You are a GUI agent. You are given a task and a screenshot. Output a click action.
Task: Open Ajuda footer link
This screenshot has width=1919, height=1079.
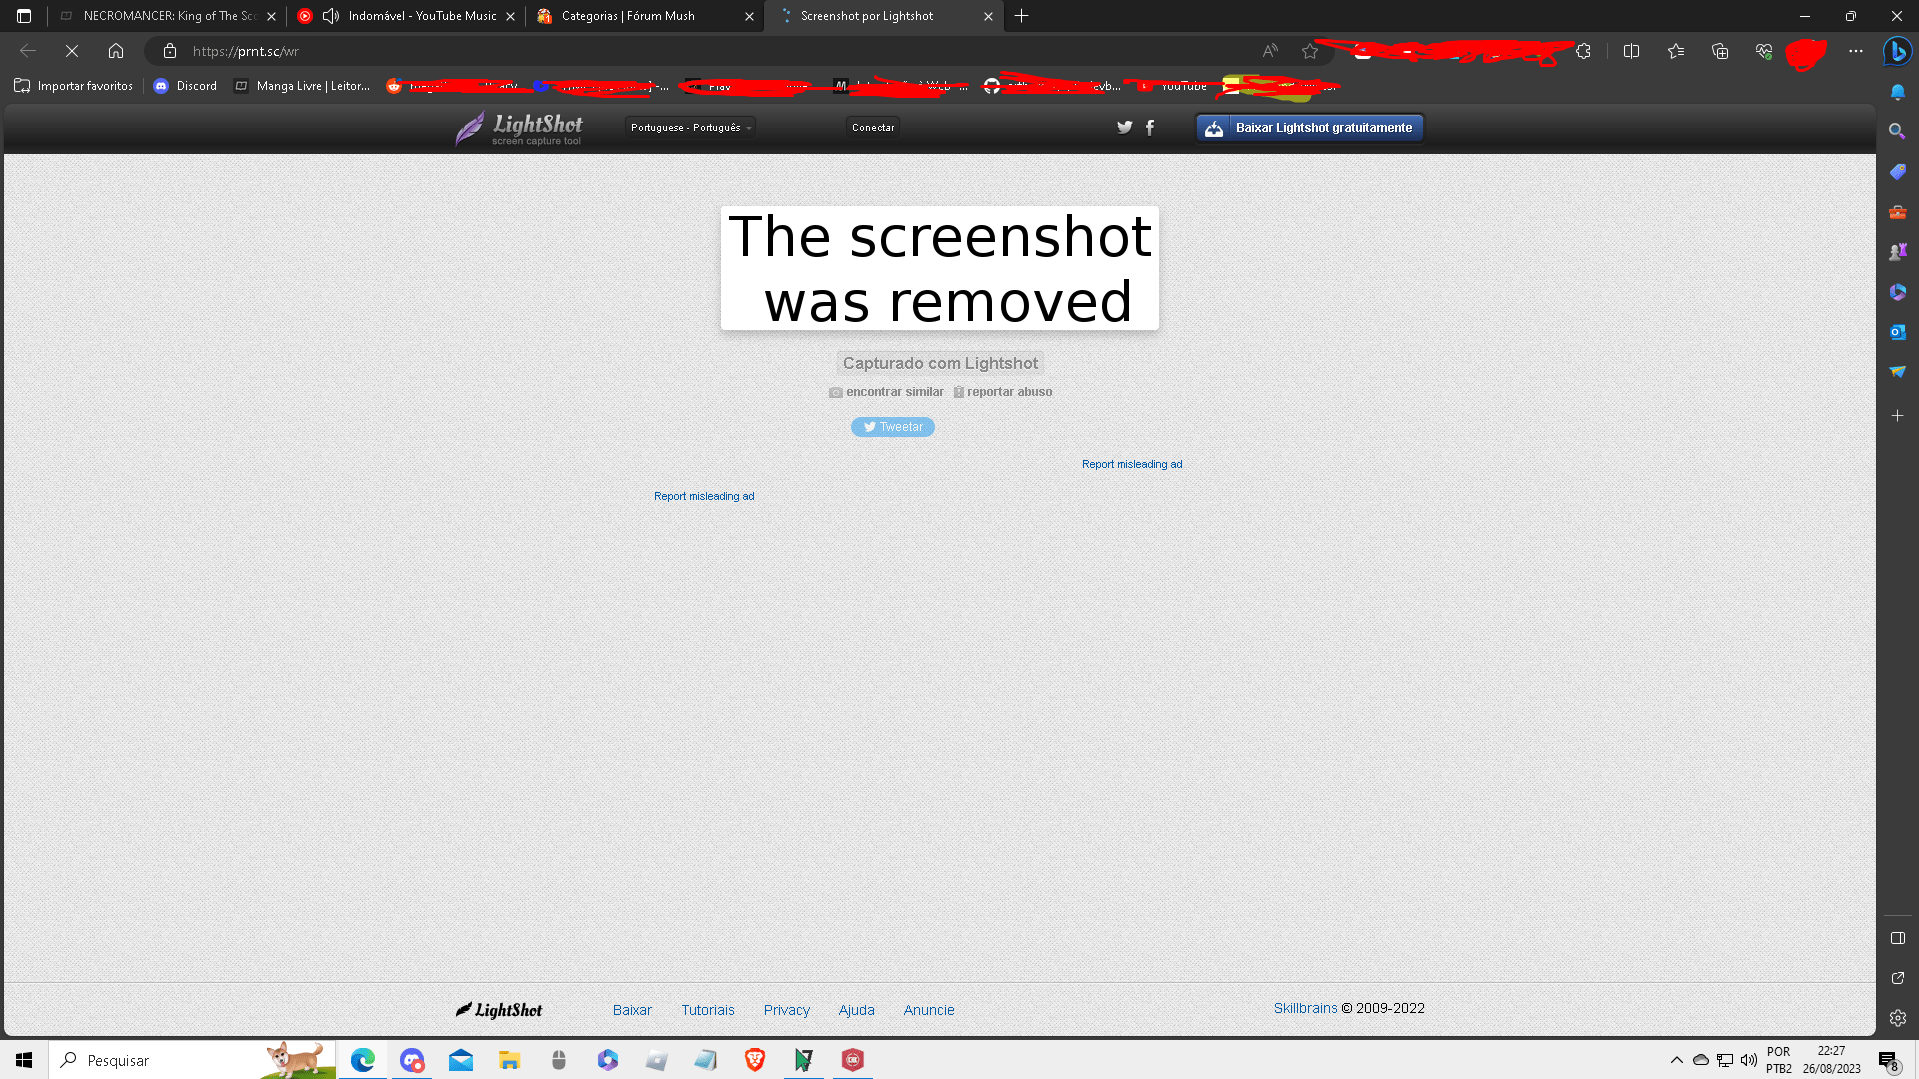click(x=857, y=1010)
